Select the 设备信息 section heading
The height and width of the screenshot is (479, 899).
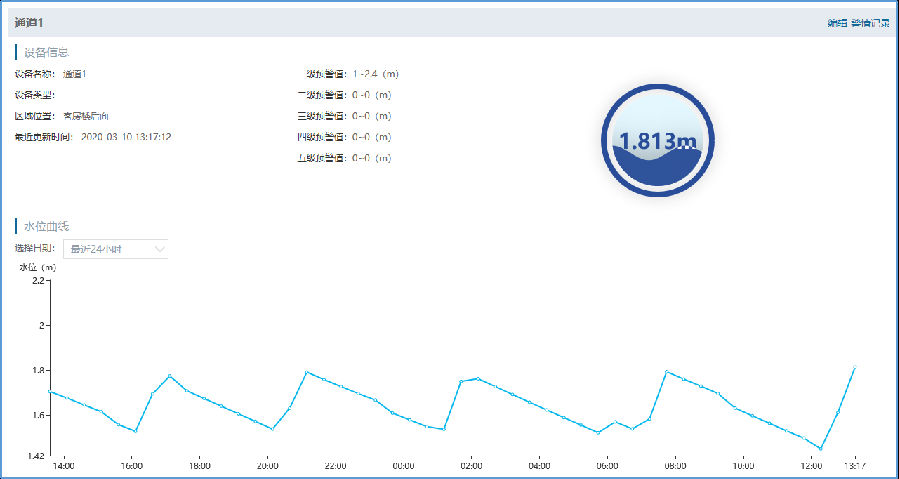pos(46,53)
